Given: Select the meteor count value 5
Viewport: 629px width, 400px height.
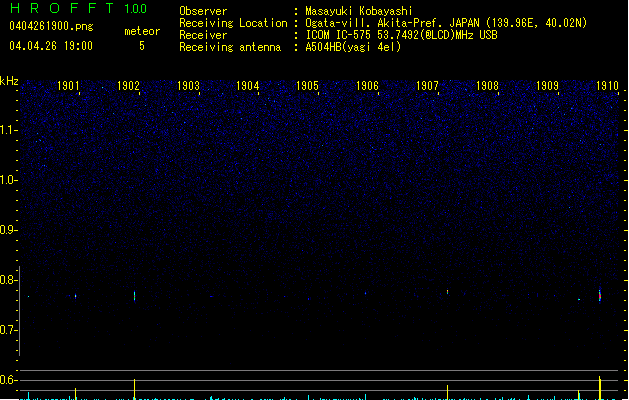Looking at the screenshot, I should (141, 46).
